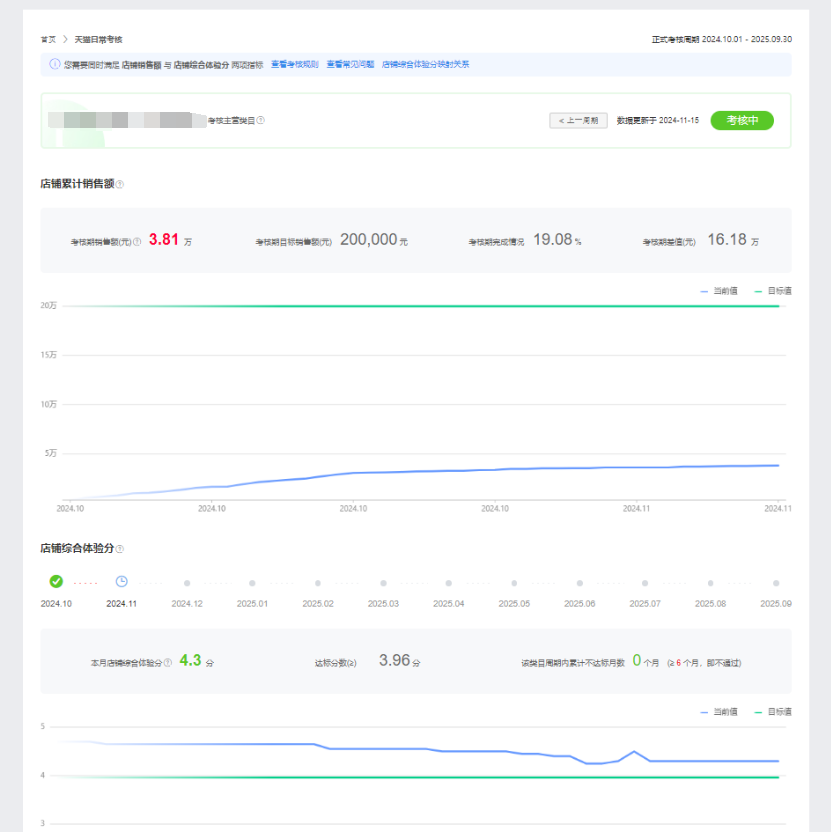Open the 查看常见问题 link

point(350,65)
